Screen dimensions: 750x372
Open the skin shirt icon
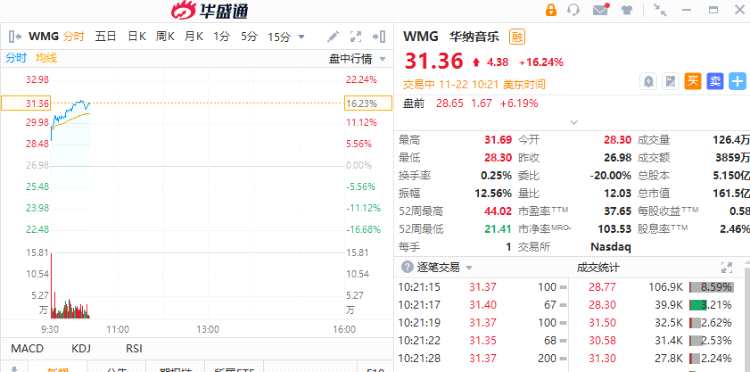click(627, 10)
